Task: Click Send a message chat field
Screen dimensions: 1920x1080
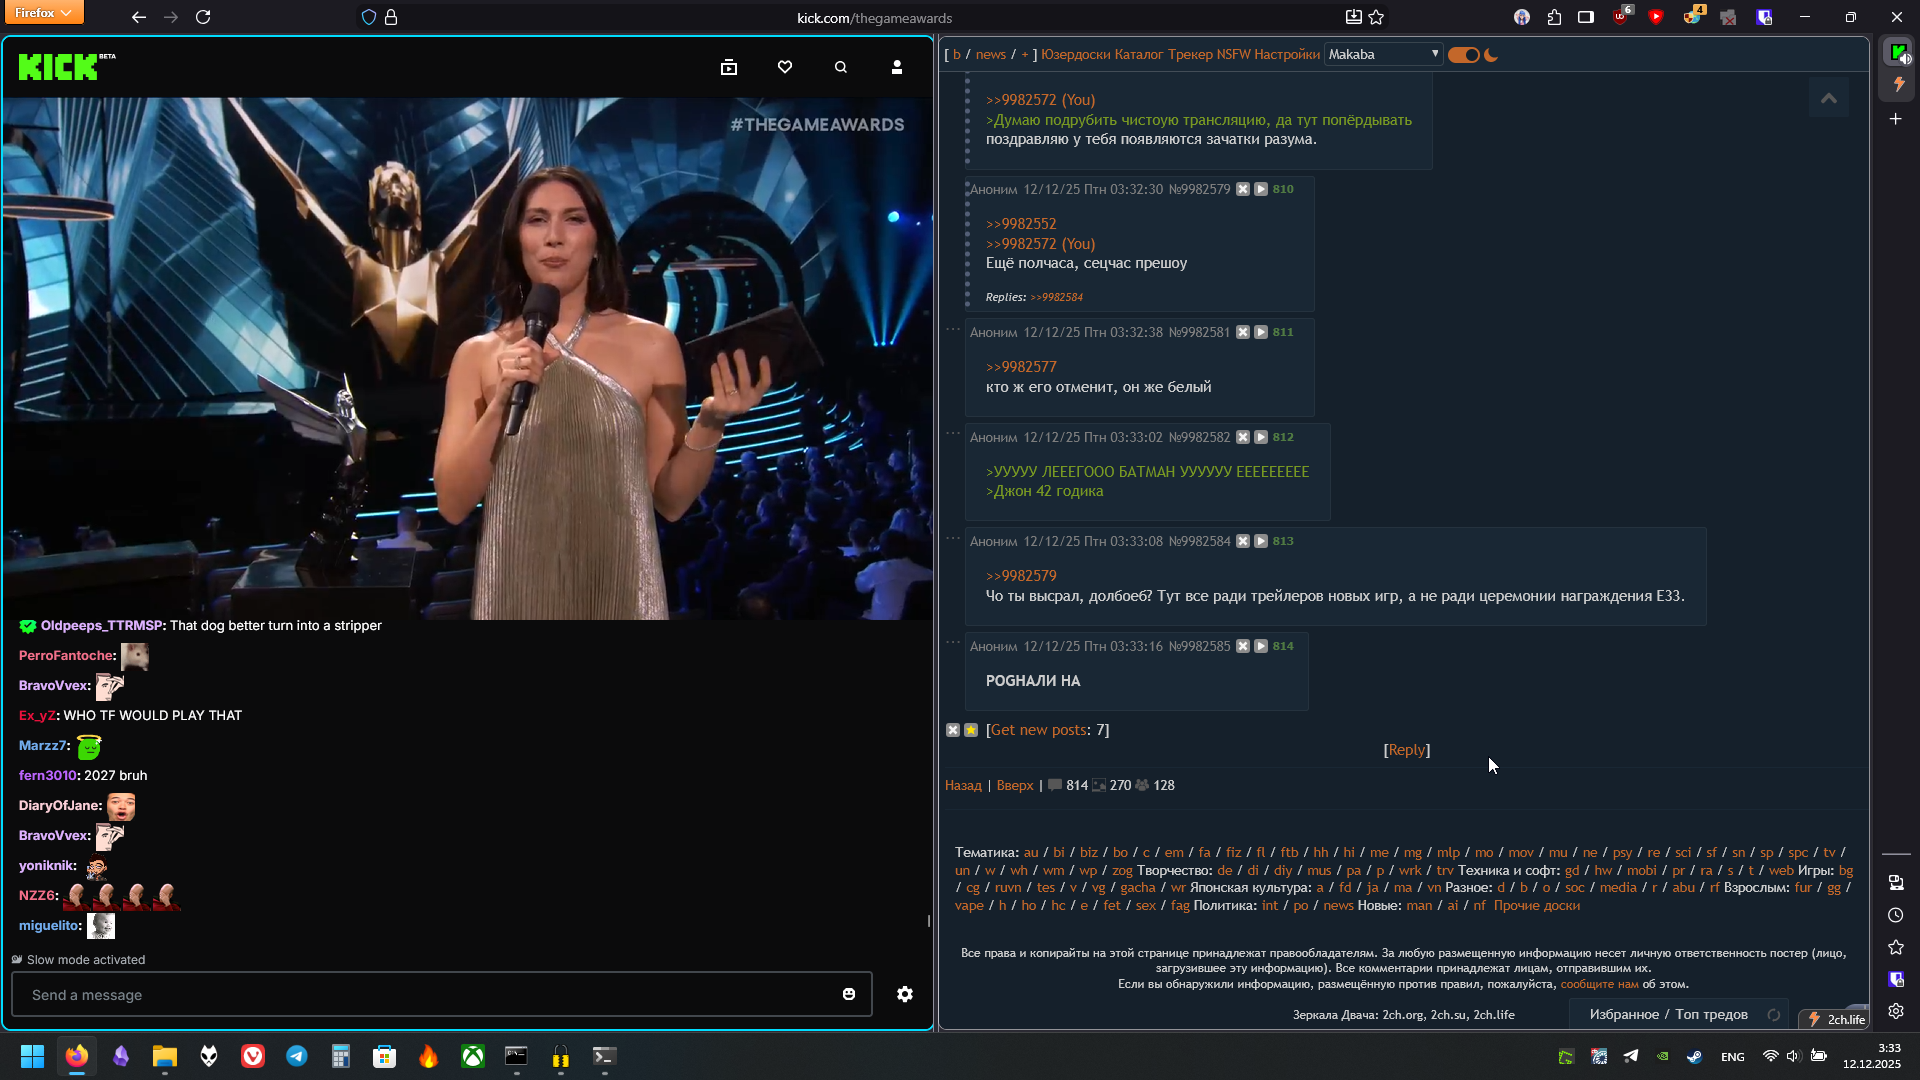Action: coord(420,995)
